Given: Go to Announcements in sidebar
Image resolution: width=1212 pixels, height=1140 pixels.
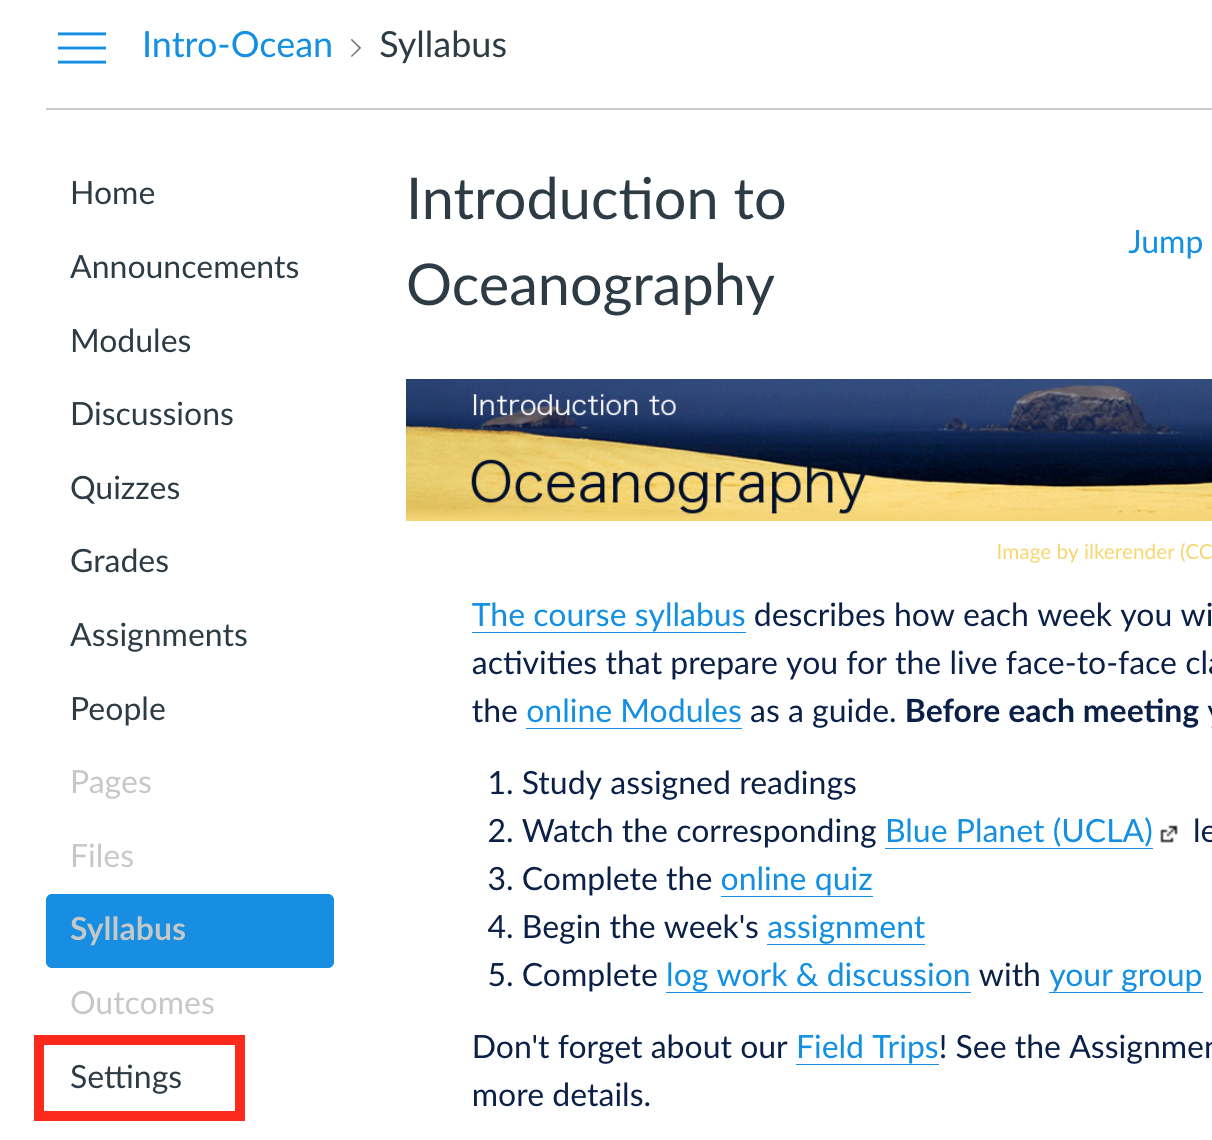Looking at the screenshot, I should coord(185,267).
